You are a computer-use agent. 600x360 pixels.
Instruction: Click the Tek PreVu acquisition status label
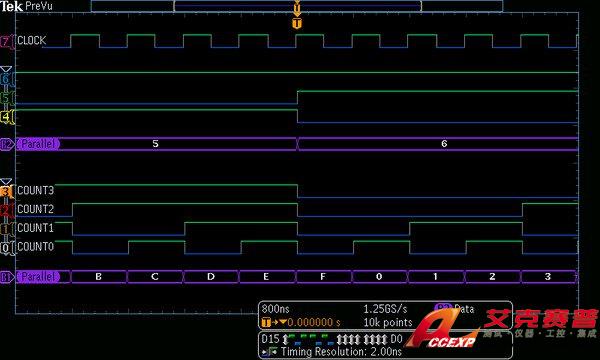26,6
